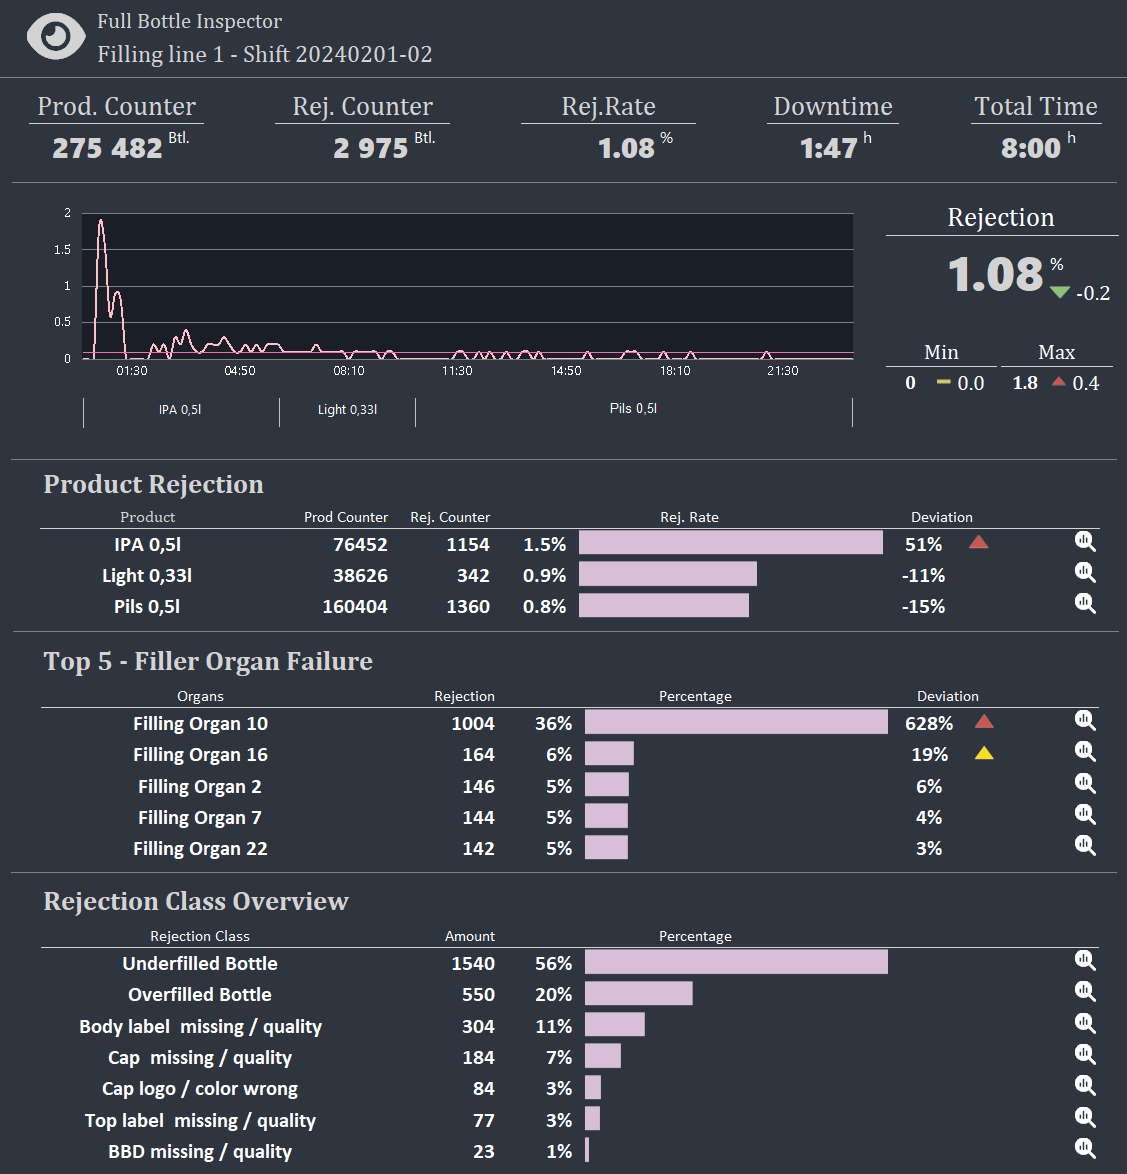This screenshot has height=1174, width=1127.
Task: Click the Light 0,33l deviation value -11%
Action: [923, 576]
